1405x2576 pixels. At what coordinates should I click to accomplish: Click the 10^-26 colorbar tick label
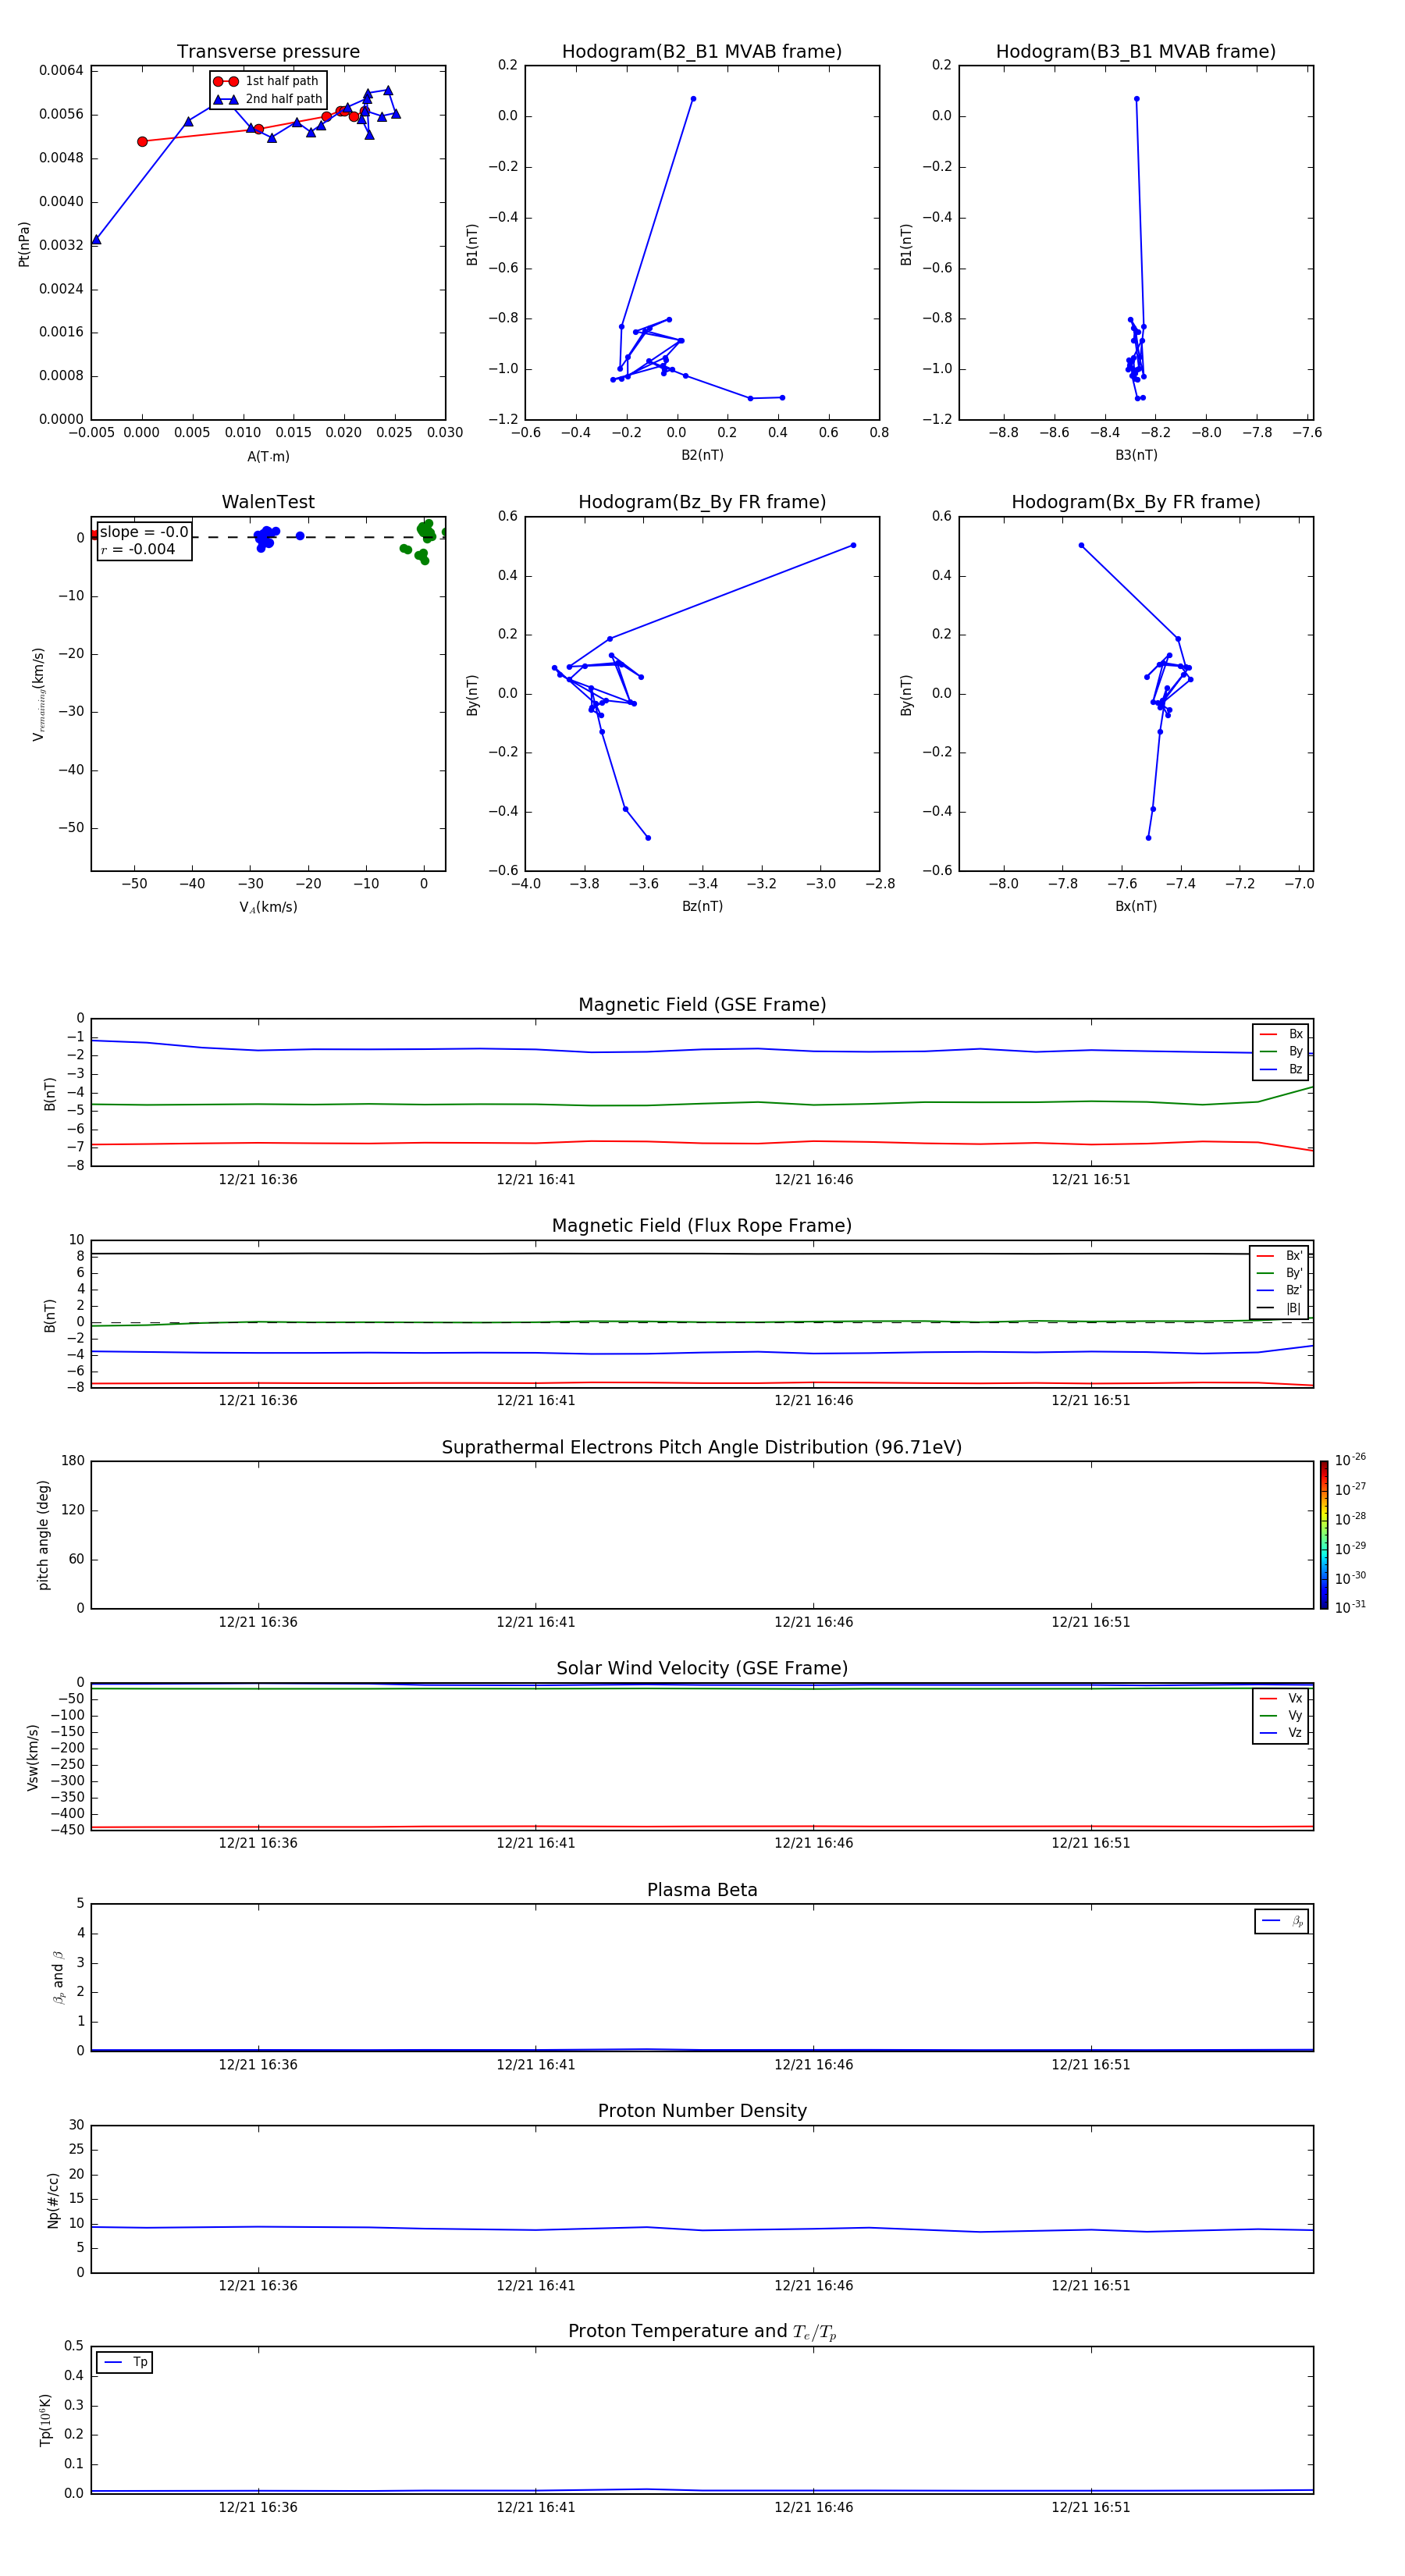click(x=1350, y=1460)
